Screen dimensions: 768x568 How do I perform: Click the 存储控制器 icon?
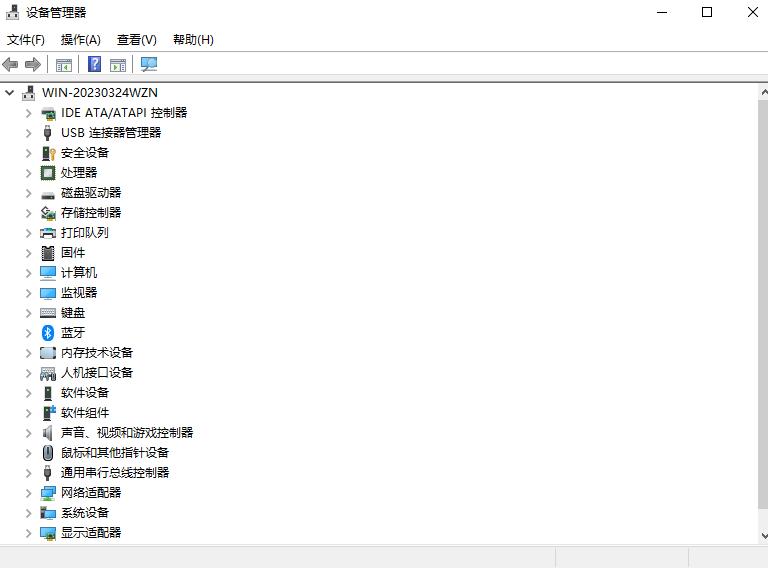pos(48,213)
